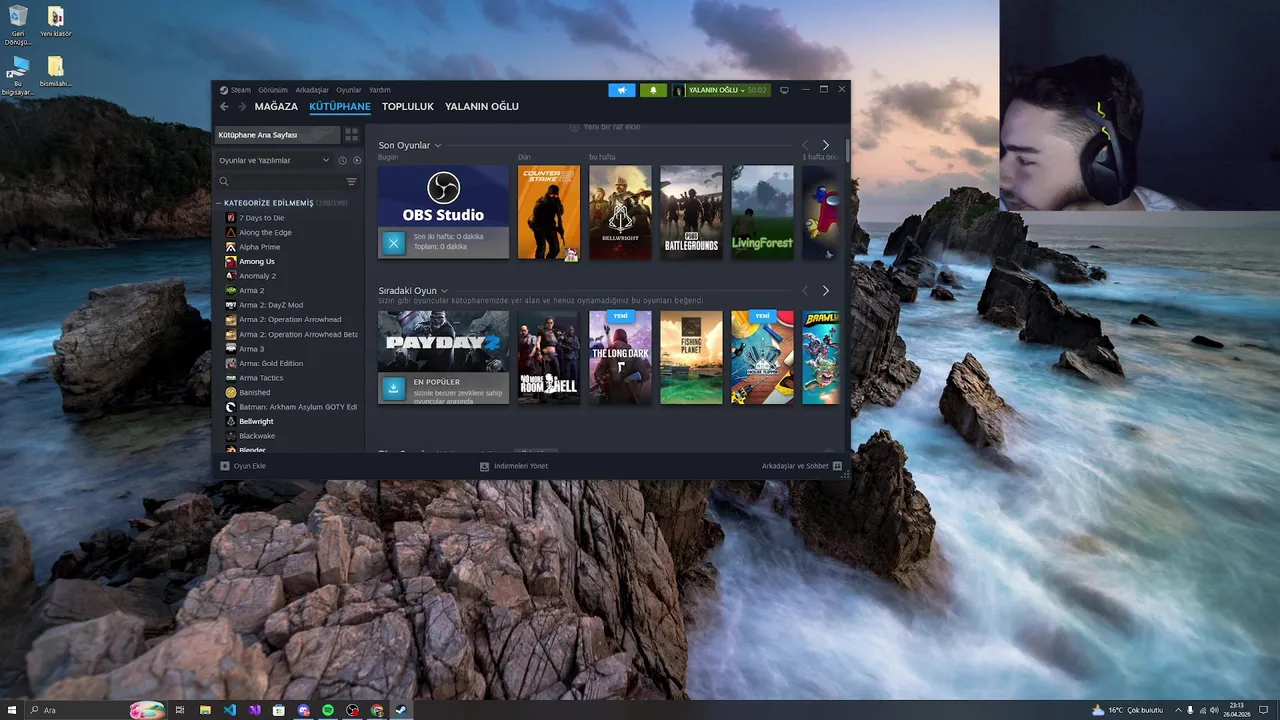Click Oyun Ekle link

point(249,466)
